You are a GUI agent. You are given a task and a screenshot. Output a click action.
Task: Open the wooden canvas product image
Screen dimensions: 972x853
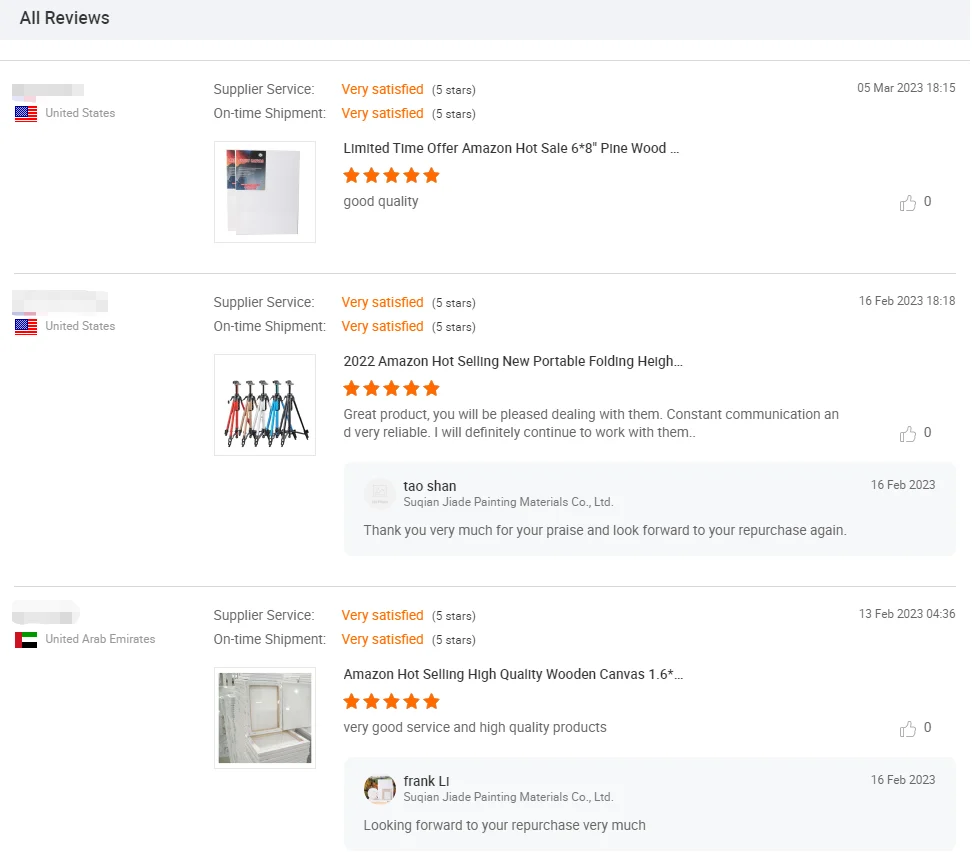click(x=265, y=718)
